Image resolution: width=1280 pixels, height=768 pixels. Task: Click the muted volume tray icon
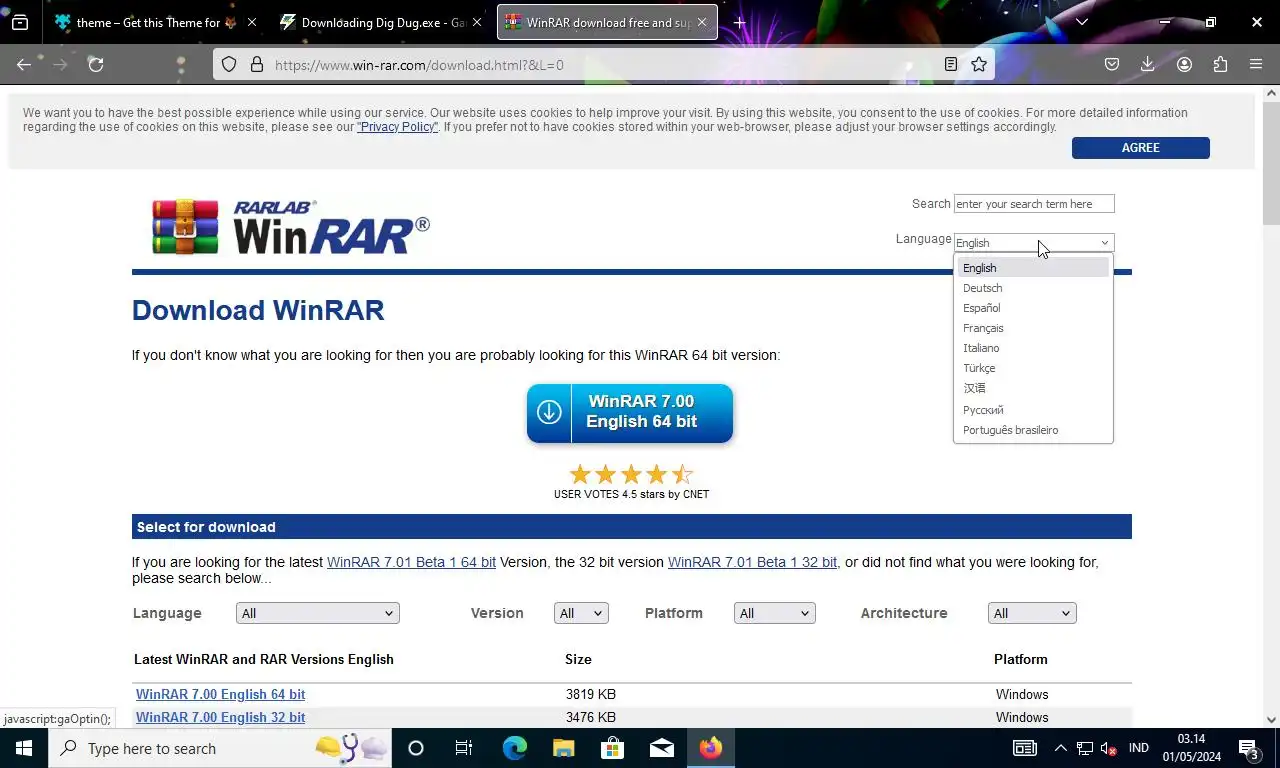[x=1109, y=748]
